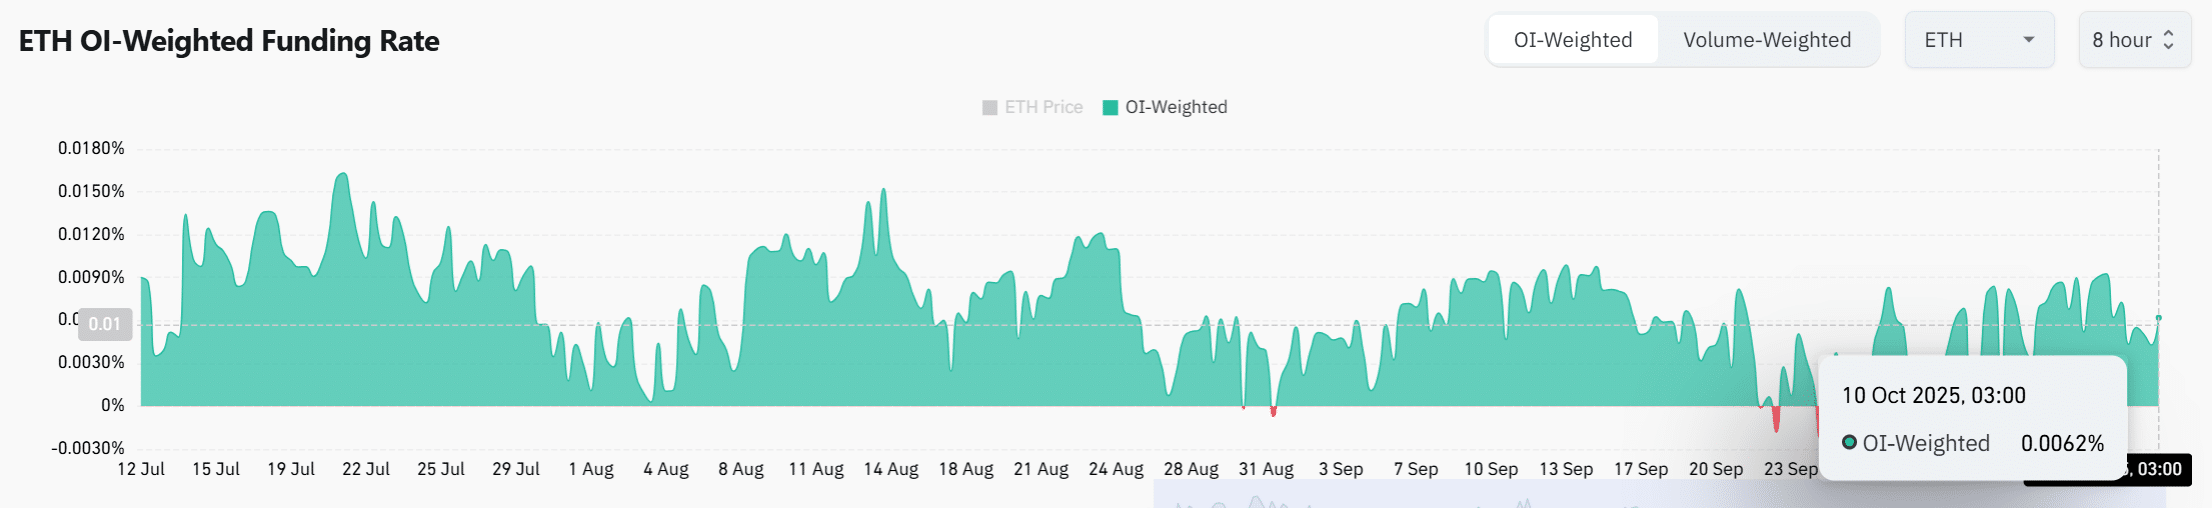
Task: Click the ETH OI-Weighted Funding Rate title
Action: (229, 41)
